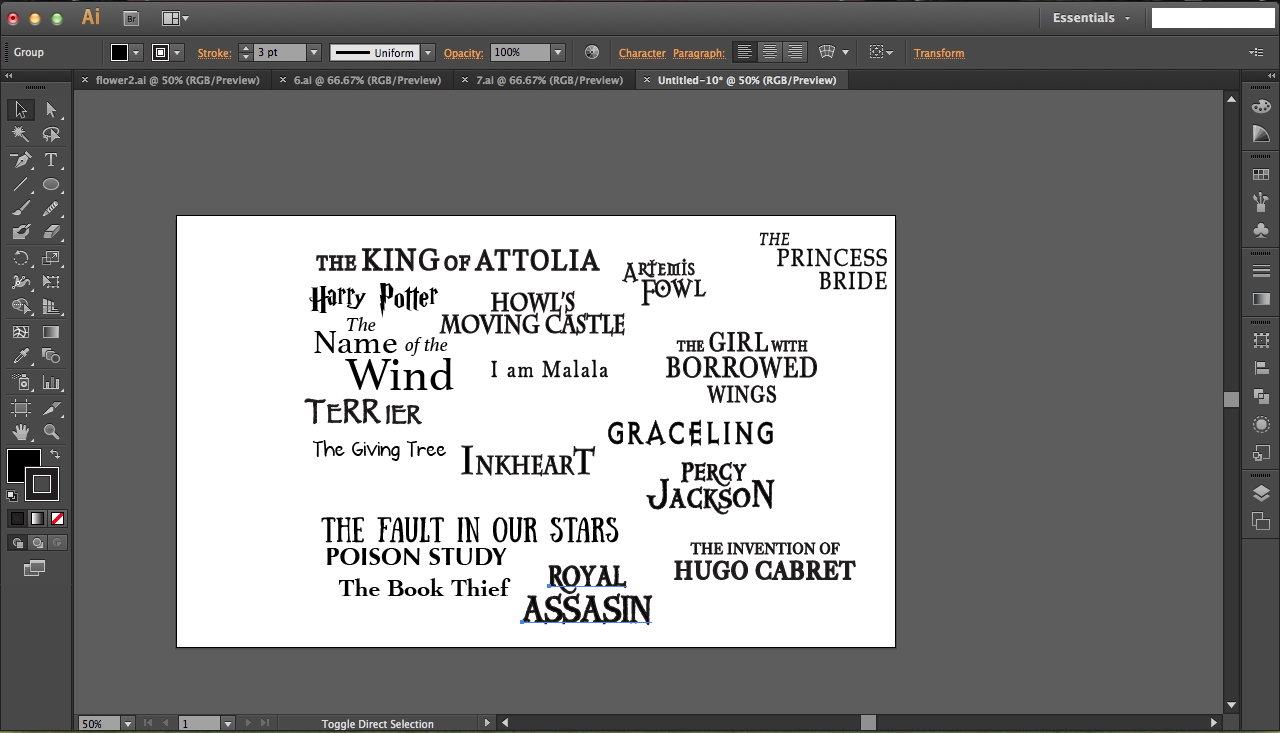1280x733 pixels.
Task: Open the Color Guide panel
Action: [1261, 134]
